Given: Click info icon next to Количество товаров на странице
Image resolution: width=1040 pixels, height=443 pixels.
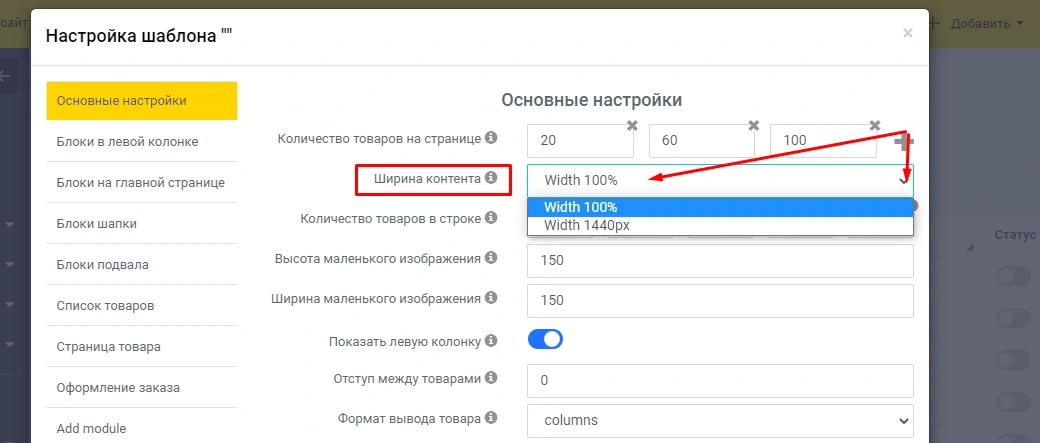Looking at the screenshot, I should click(x=491, y=138).
